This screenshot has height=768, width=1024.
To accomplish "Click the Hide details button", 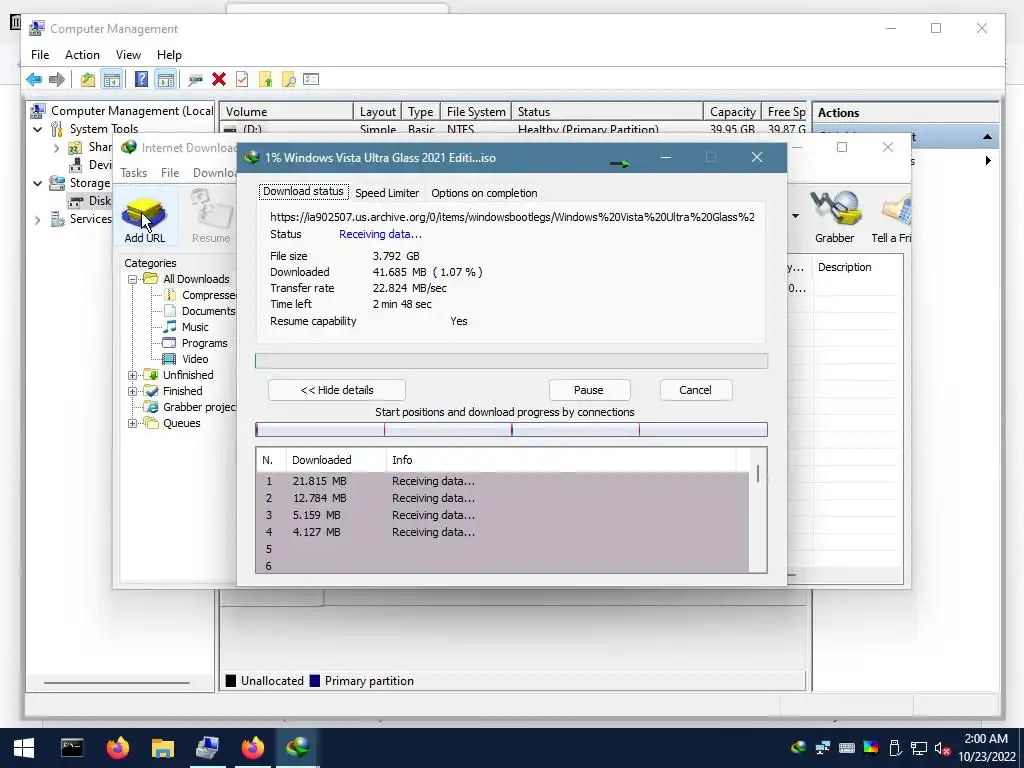I will (336, 390).
